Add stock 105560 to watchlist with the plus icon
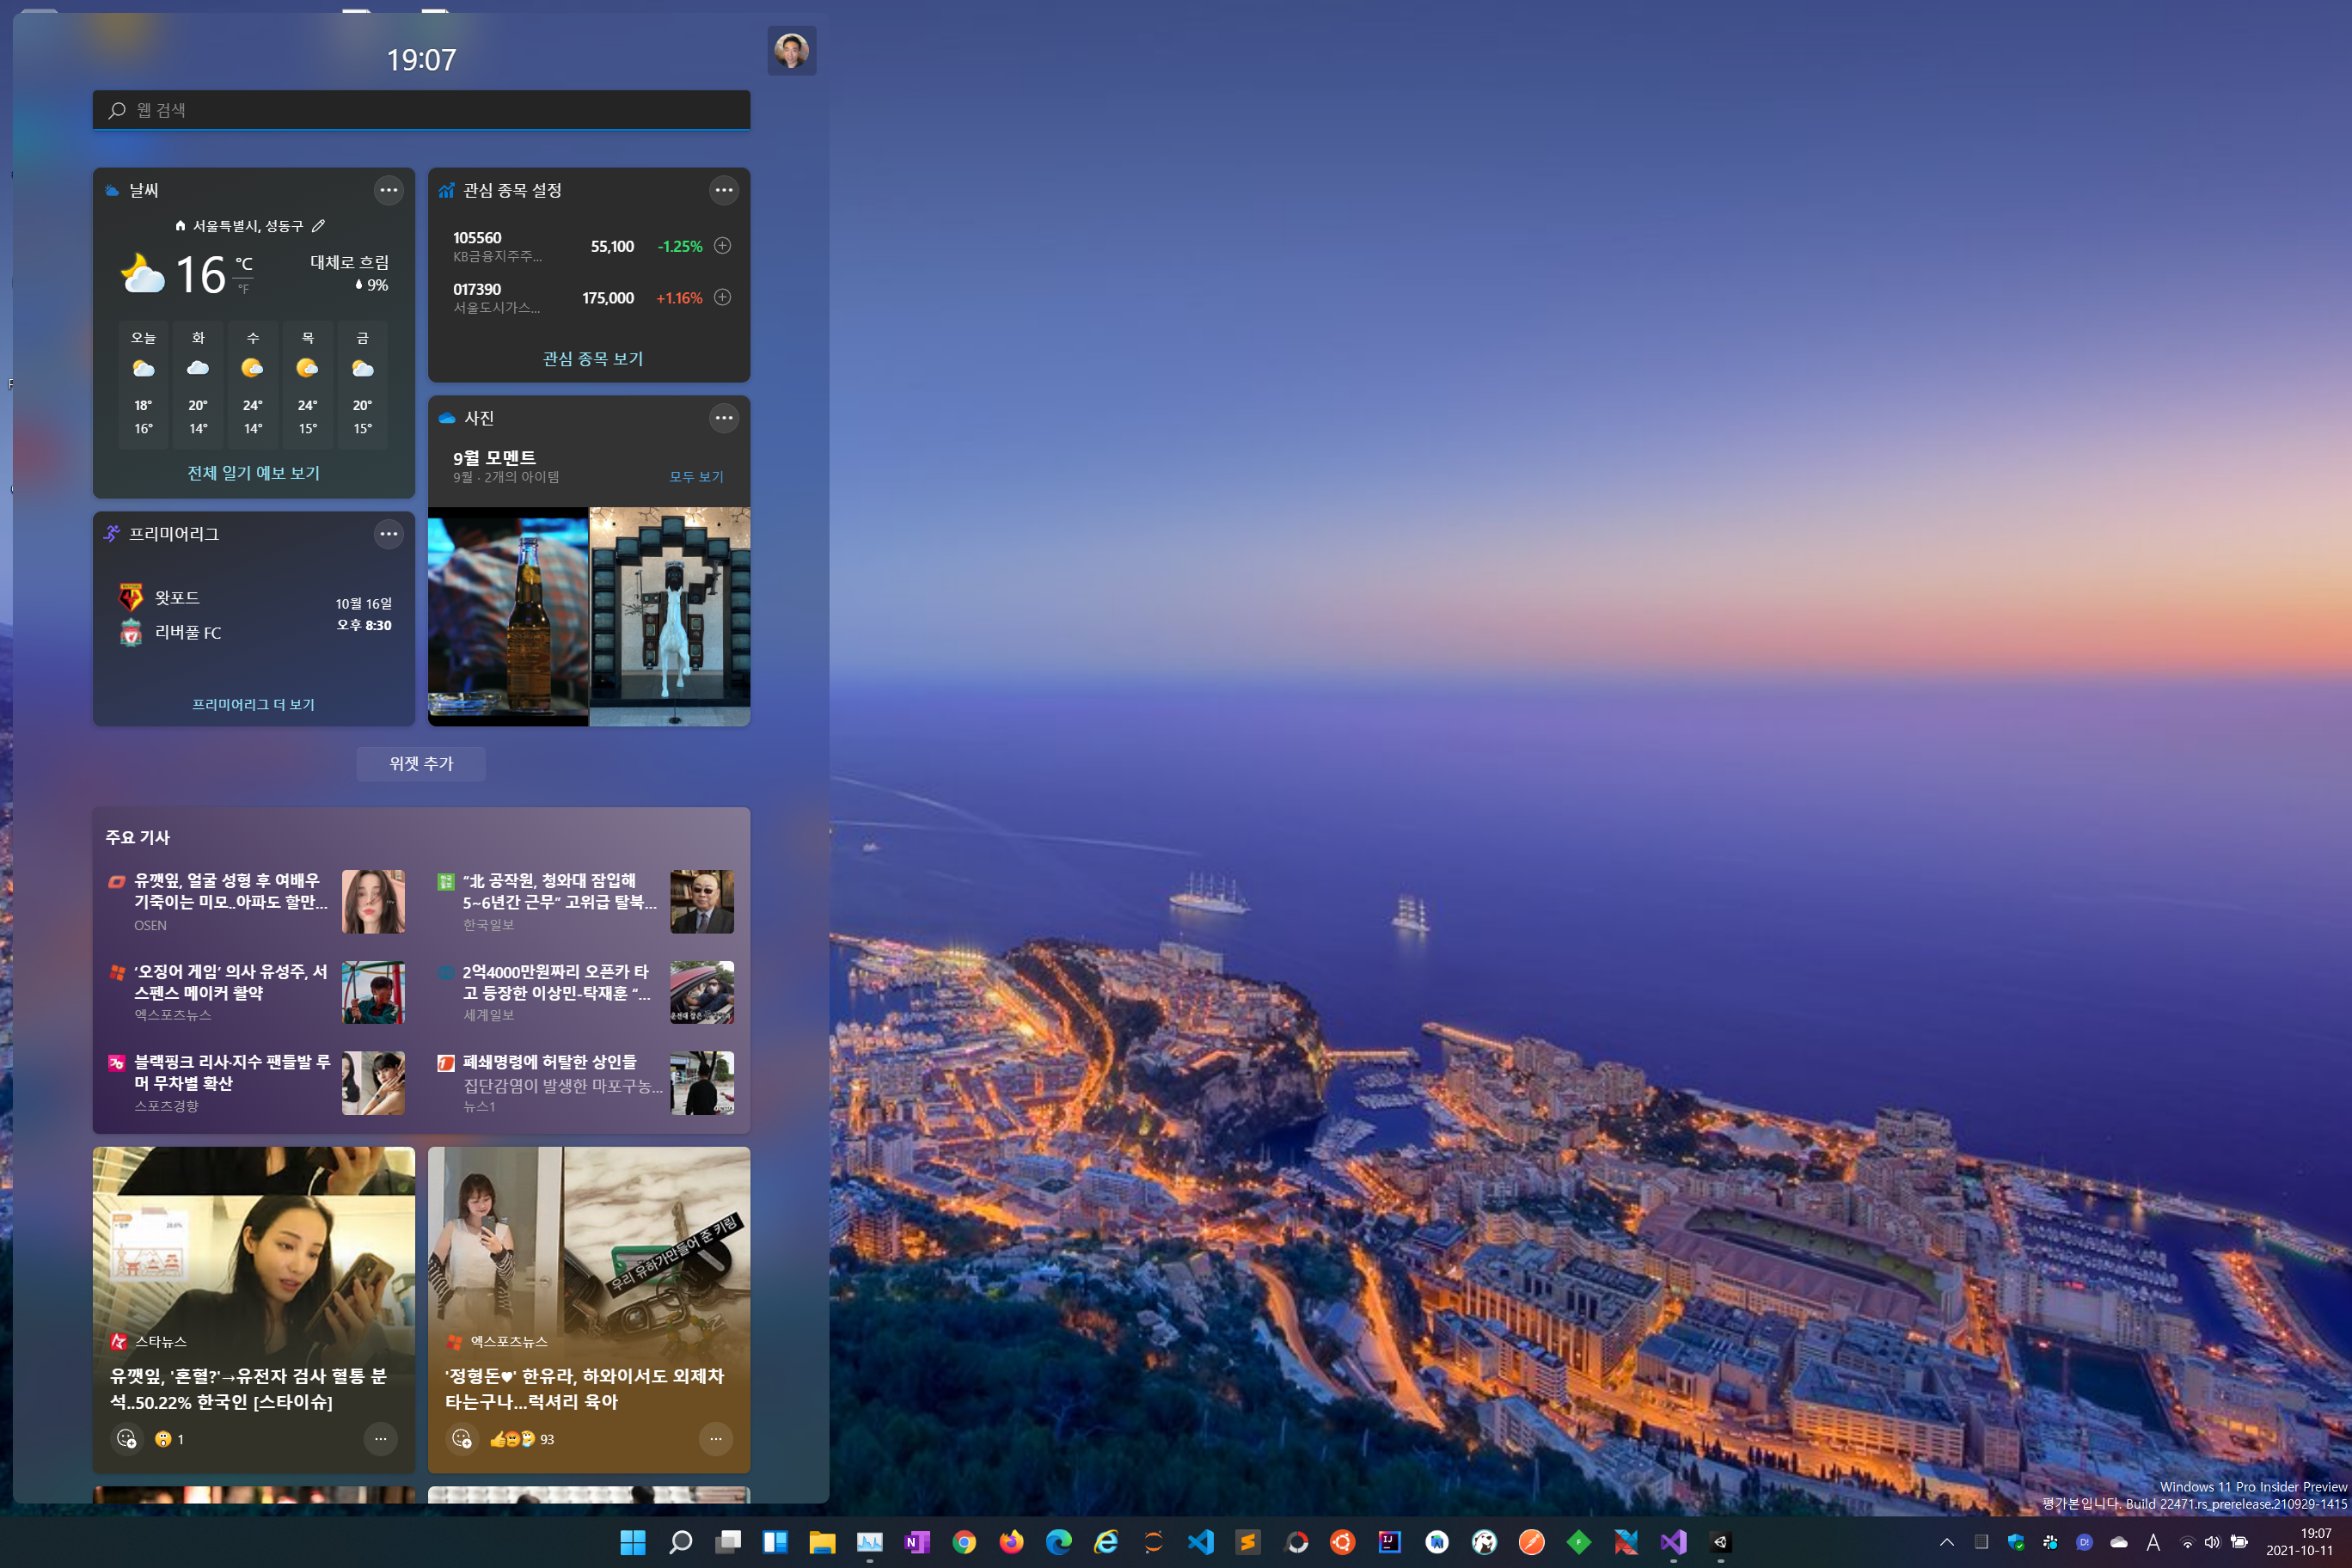Viewport: 2352px width, 1568px height. [723, 246]
